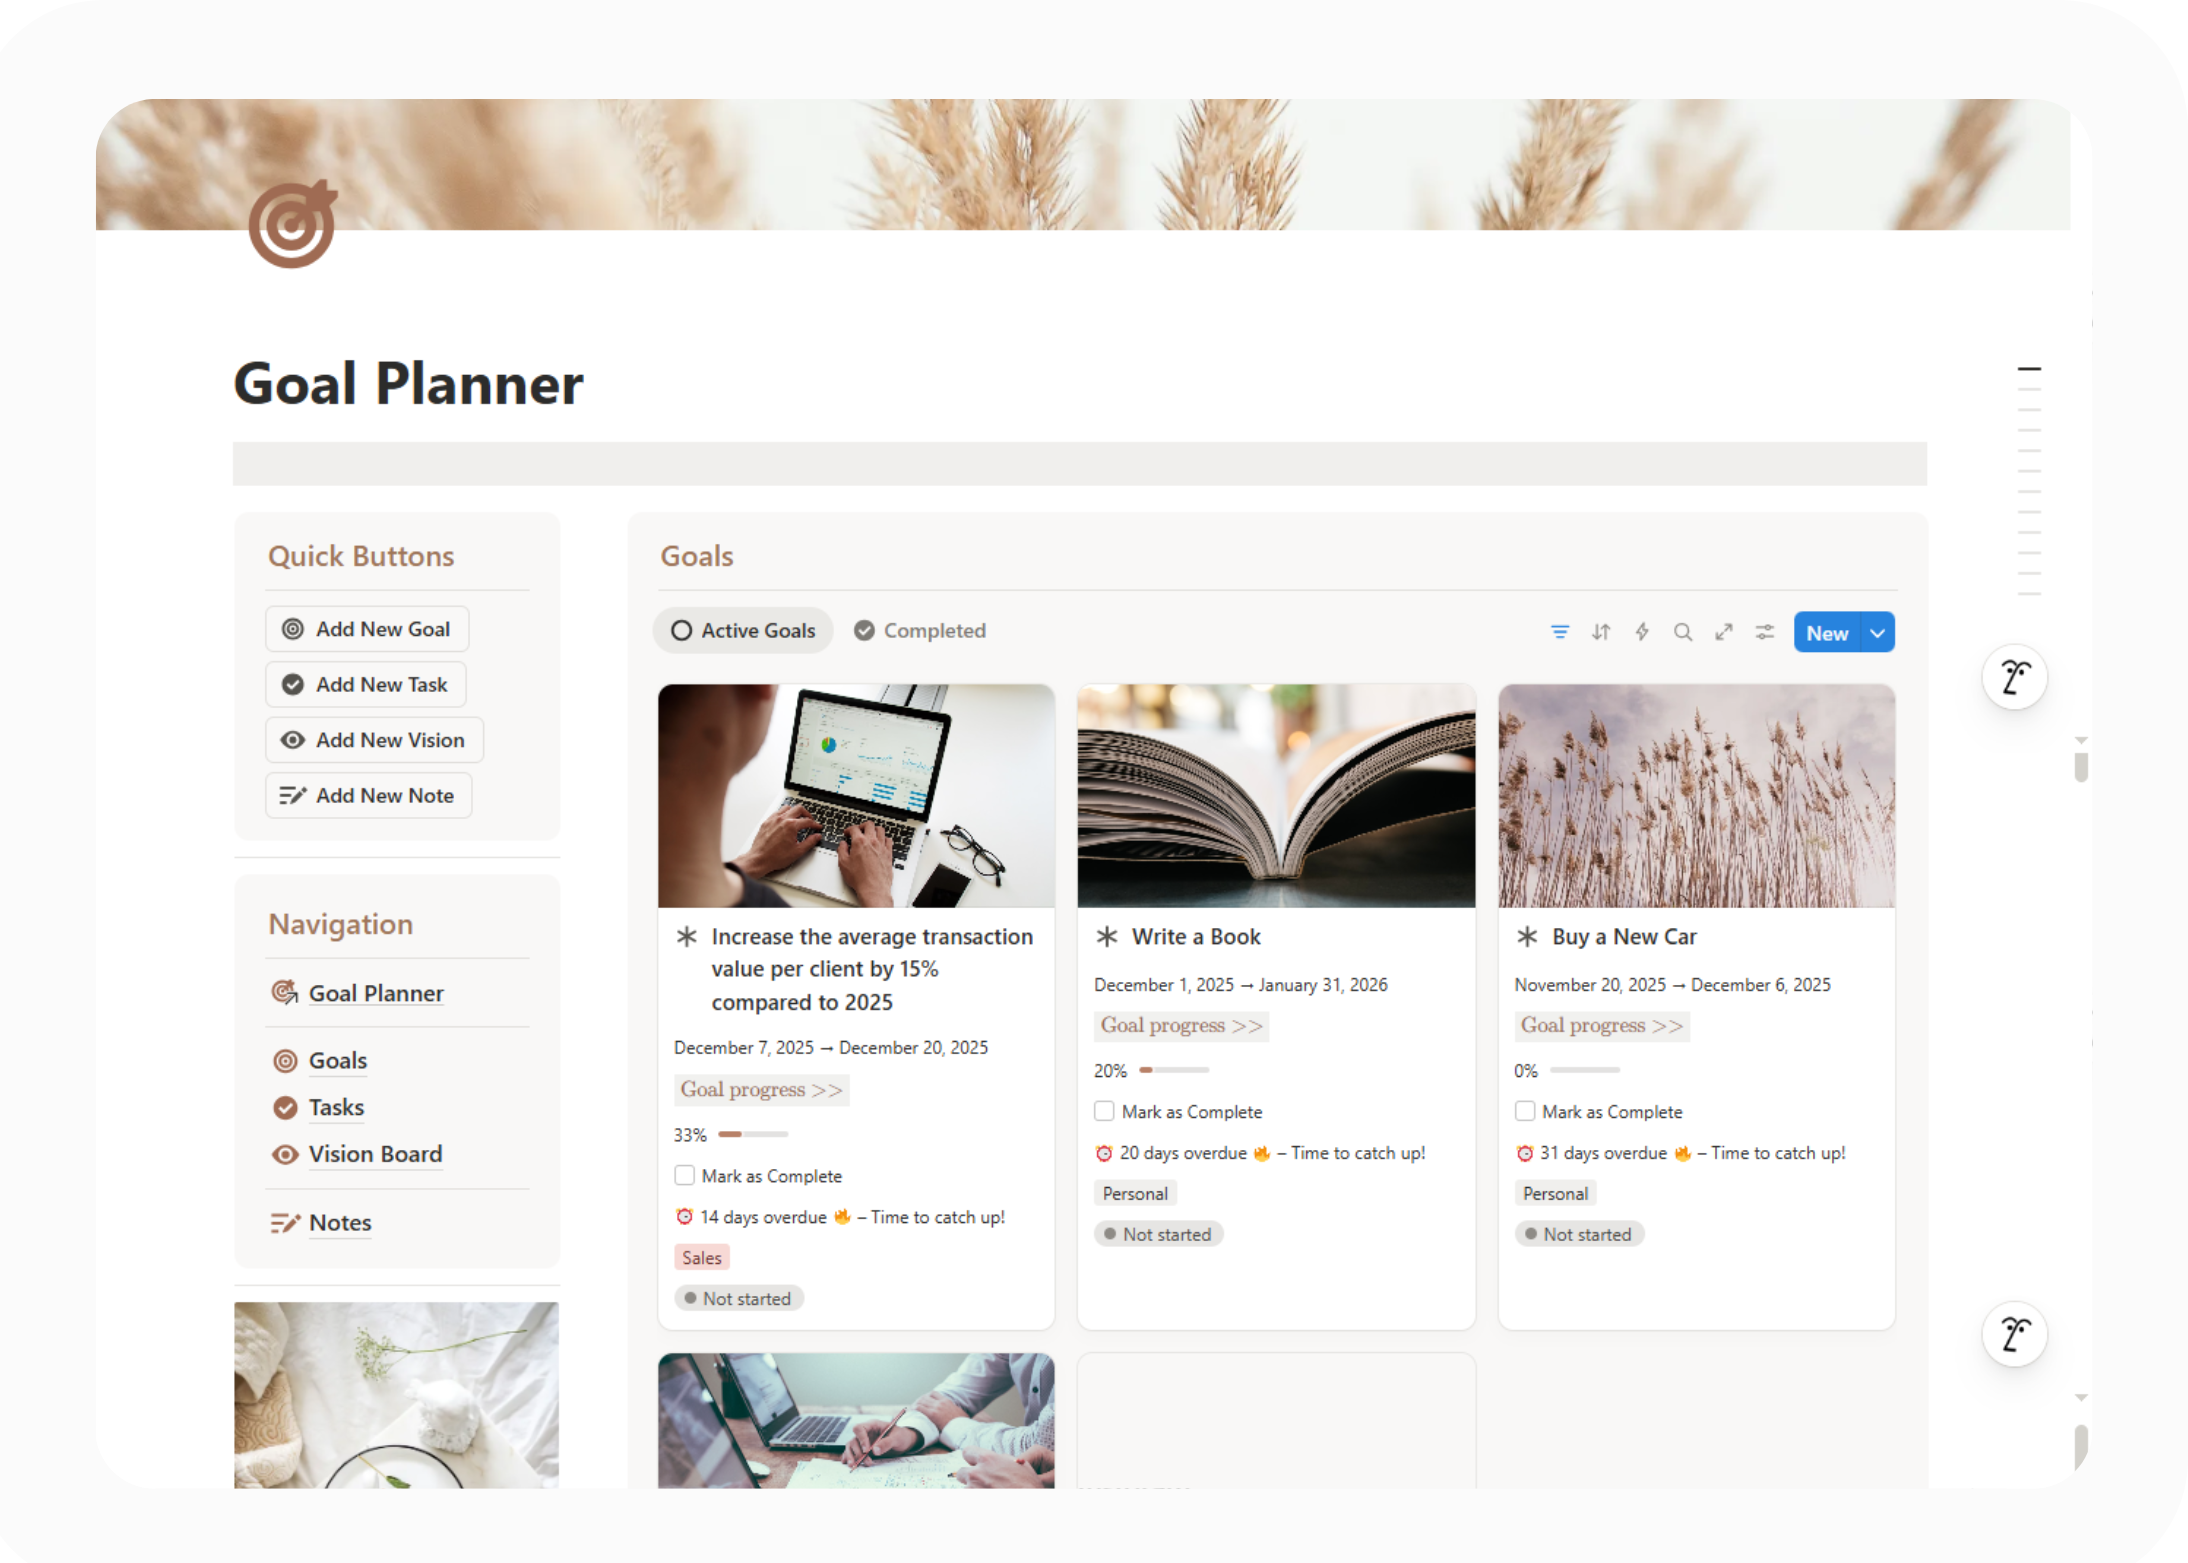Viewport: 2188px width, 1563px height.
Task: Tick Mark as Complete on transaction value goal
Action: pos(684,1175)
